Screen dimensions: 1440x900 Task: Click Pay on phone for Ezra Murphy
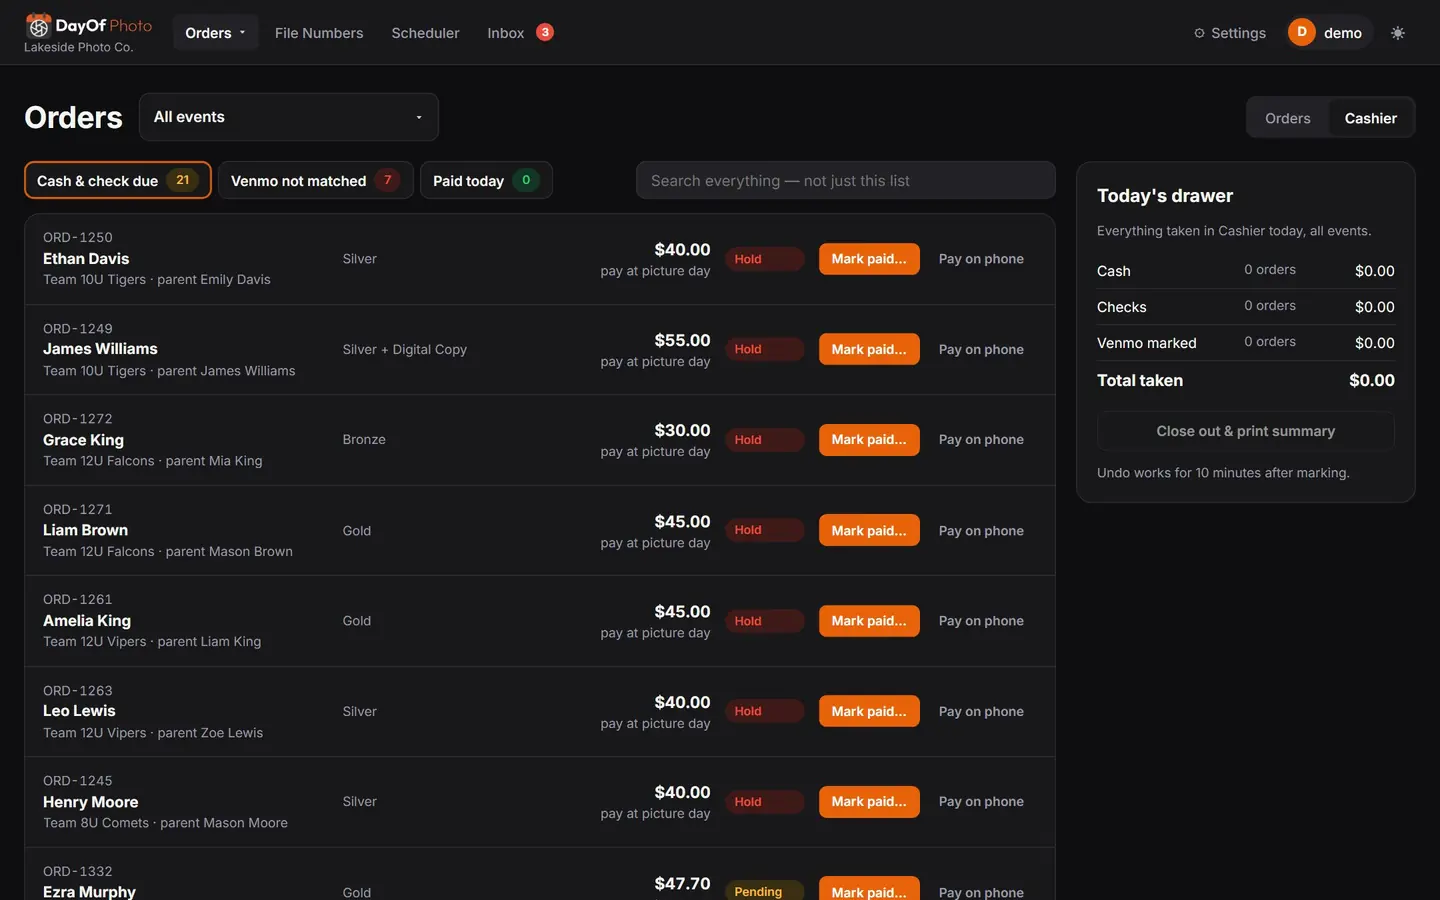point(981,890)
